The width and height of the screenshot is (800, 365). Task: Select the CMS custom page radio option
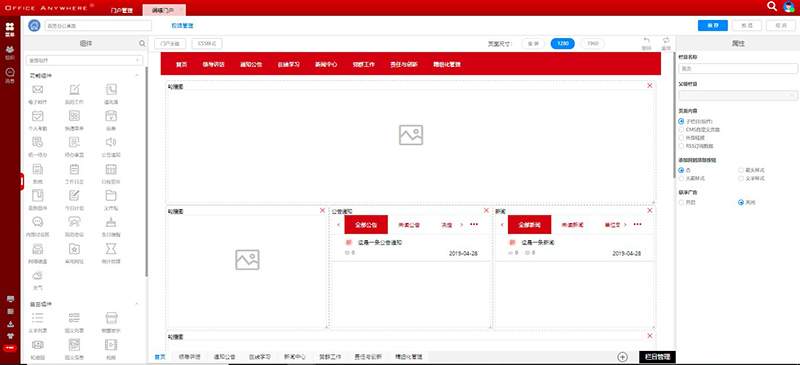click(681, 130)
